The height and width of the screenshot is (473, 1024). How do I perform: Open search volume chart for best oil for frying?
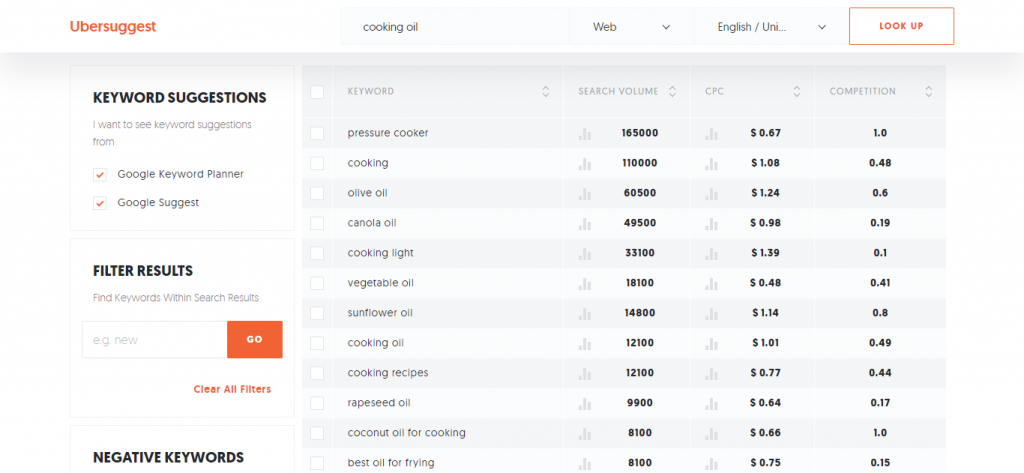pos(584,464)
